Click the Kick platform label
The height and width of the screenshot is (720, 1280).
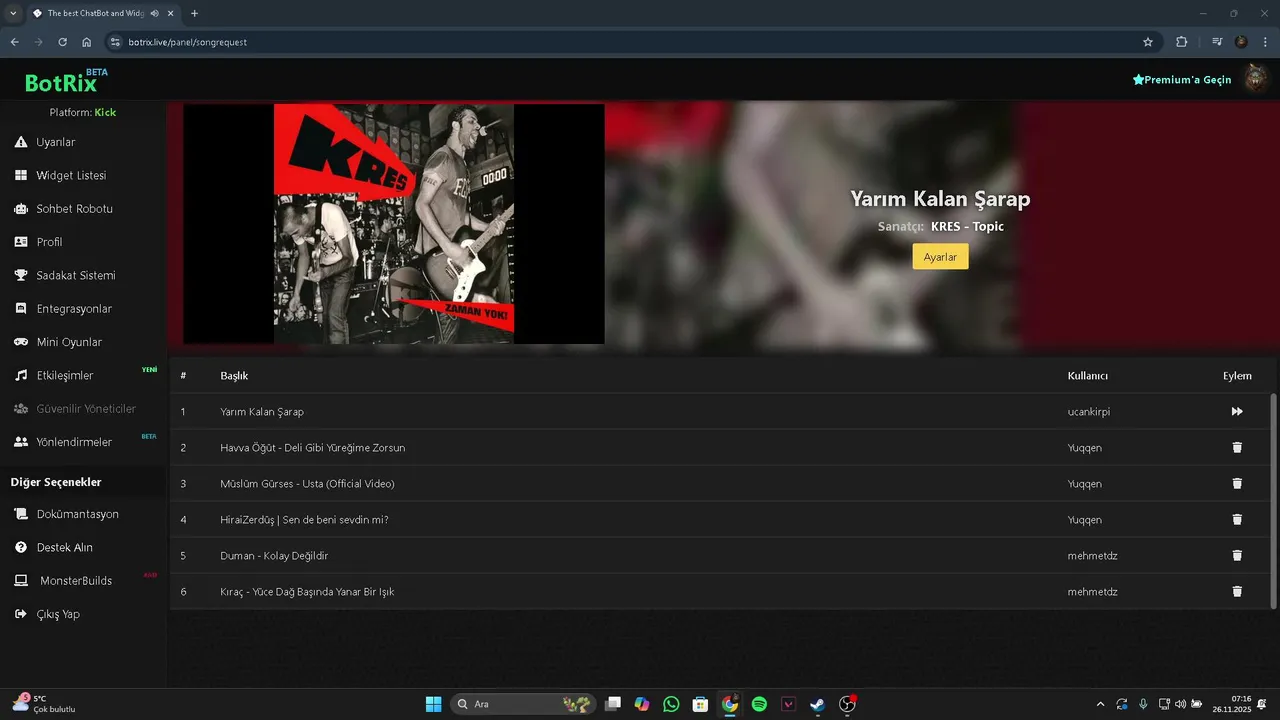point(105,112)
